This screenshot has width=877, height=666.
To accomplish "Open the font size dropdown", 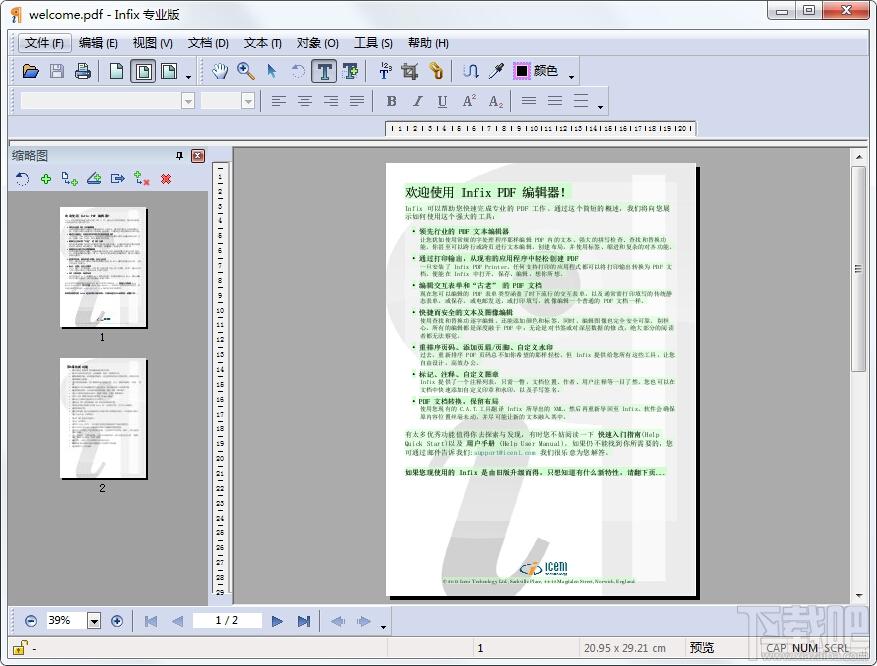I will pos(248,101).
